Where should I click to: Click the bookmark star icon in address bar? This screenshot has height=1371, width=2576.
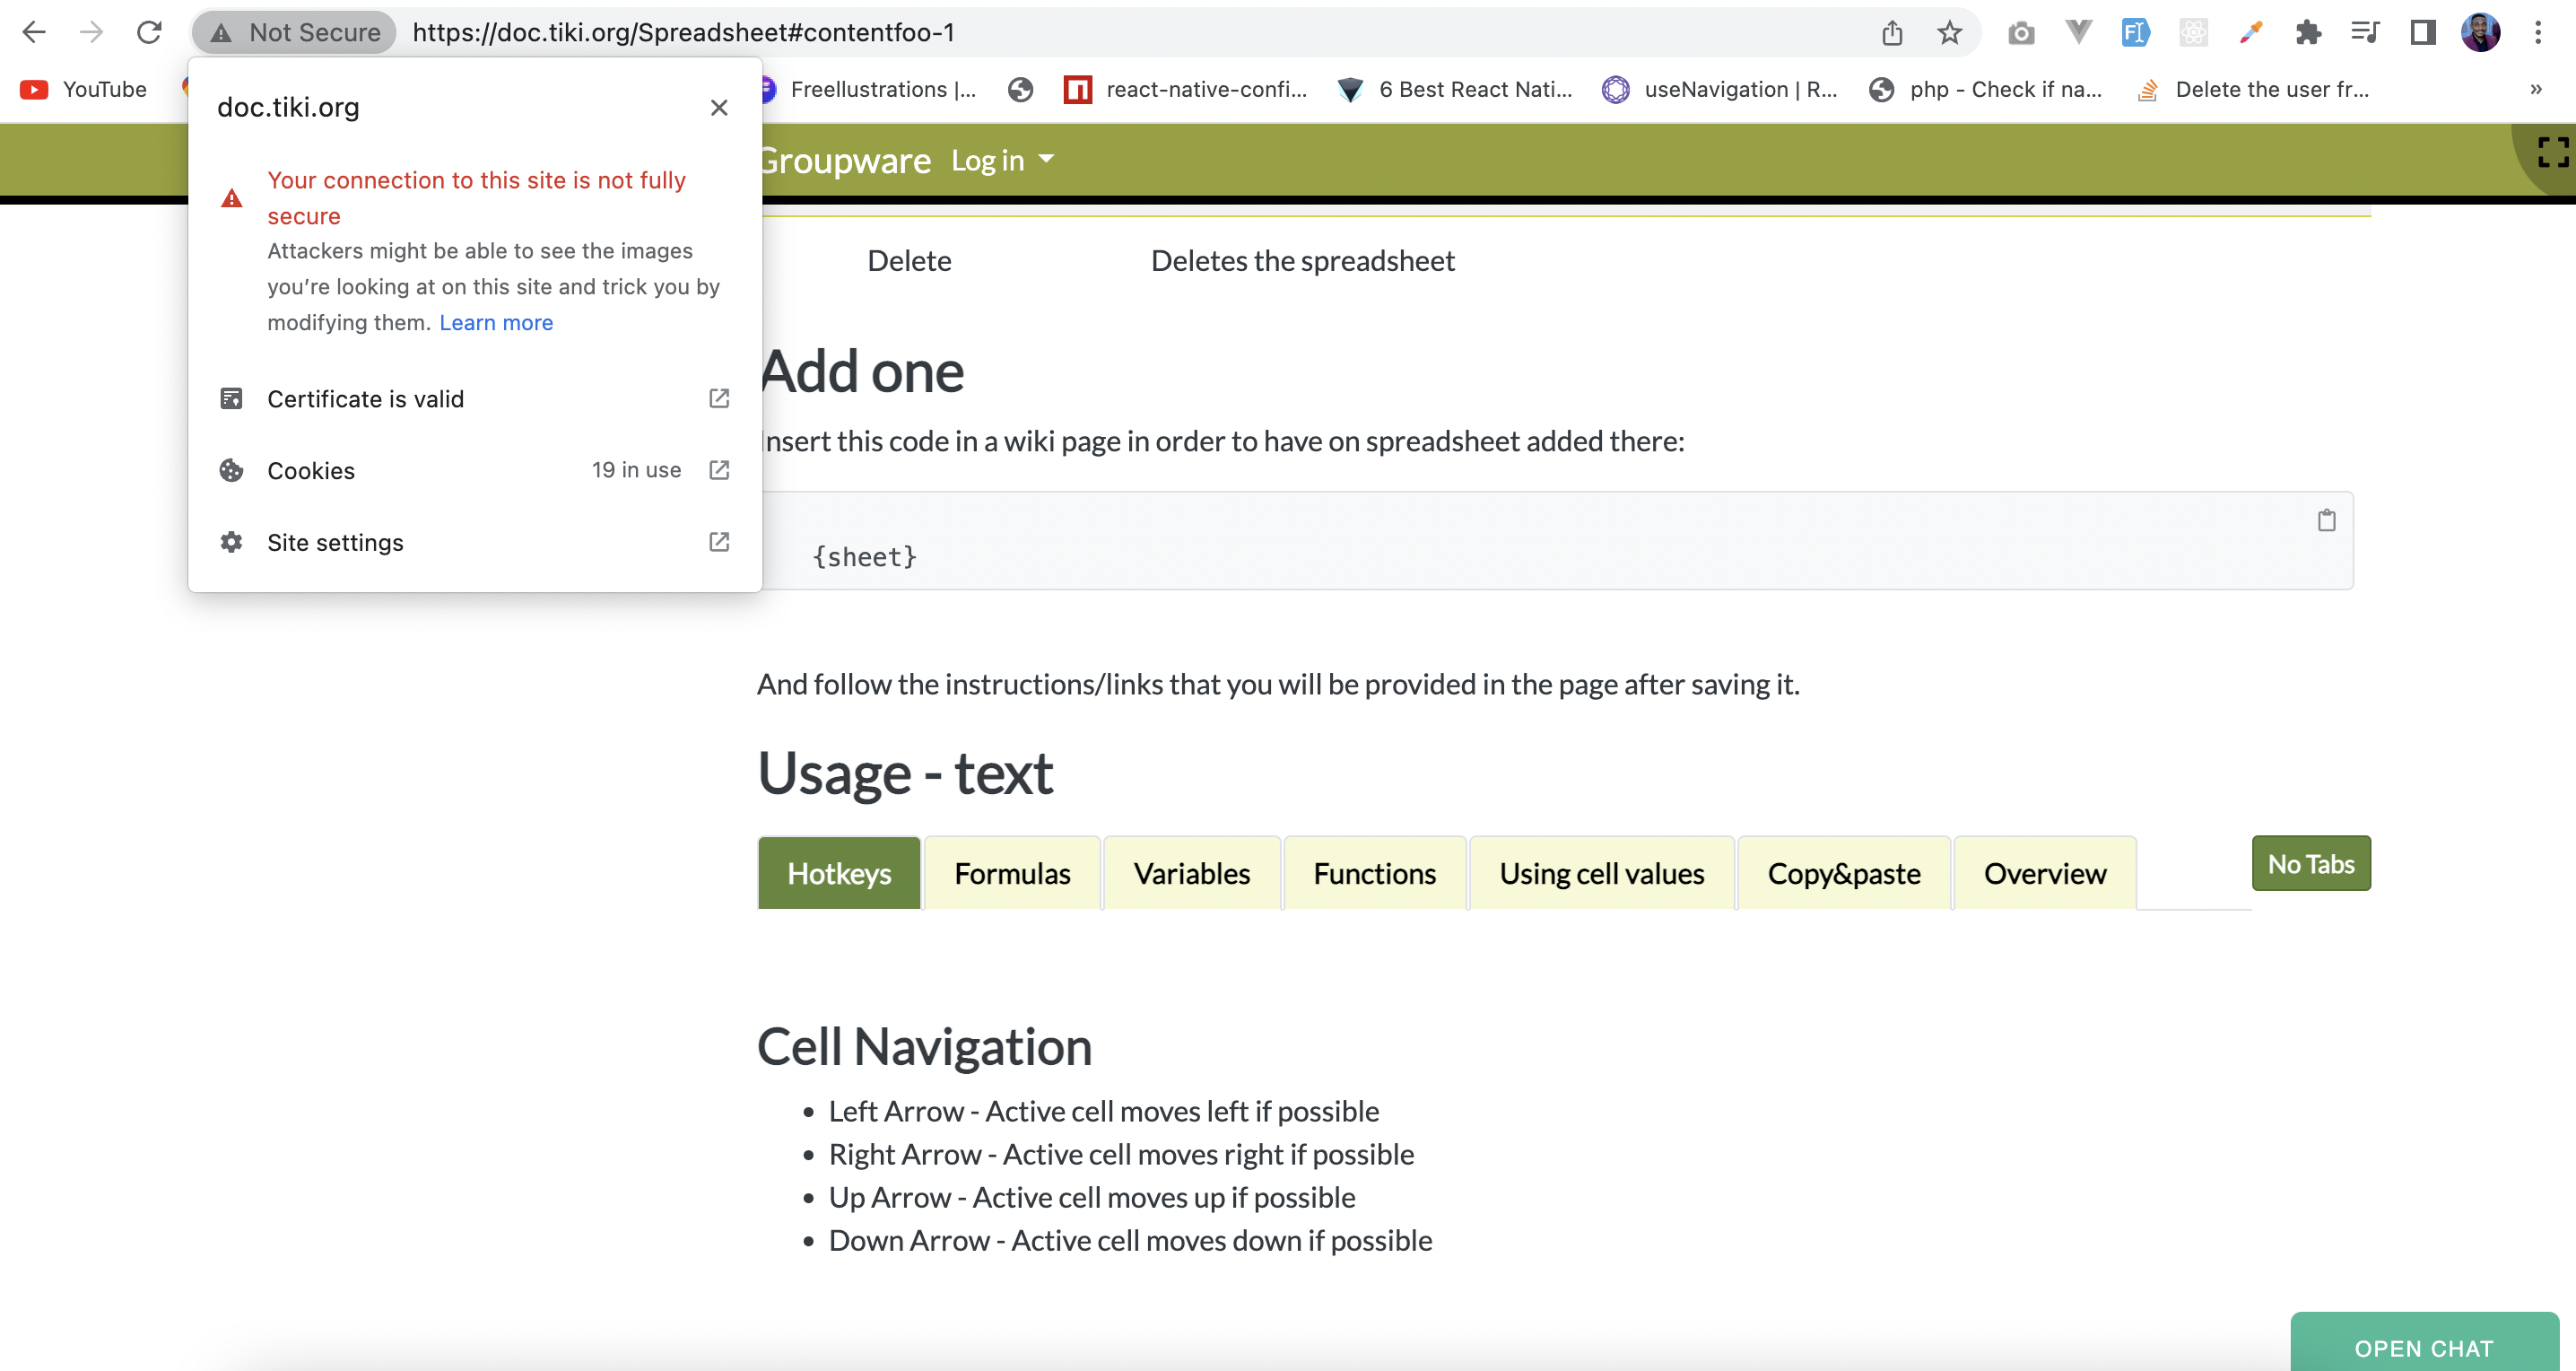tap(1949, 33)
